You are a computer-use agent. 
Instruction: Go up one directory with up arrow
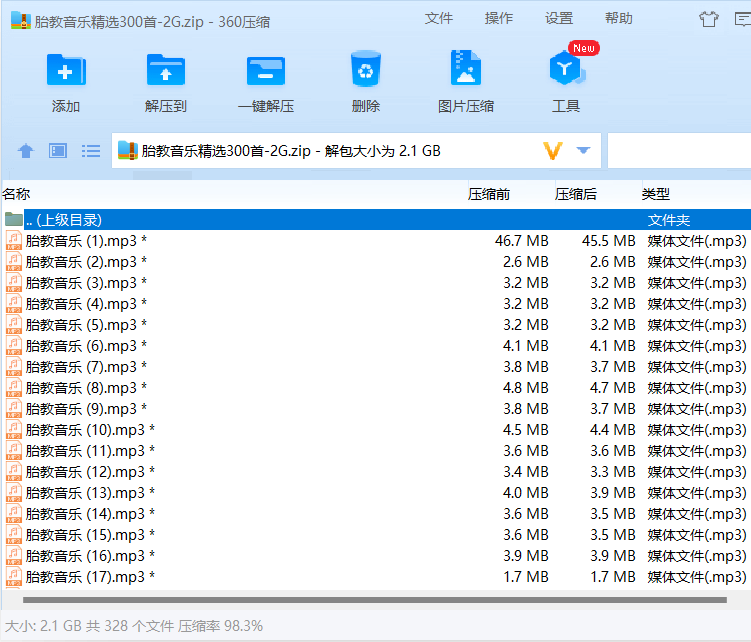[x=26, y=151]
